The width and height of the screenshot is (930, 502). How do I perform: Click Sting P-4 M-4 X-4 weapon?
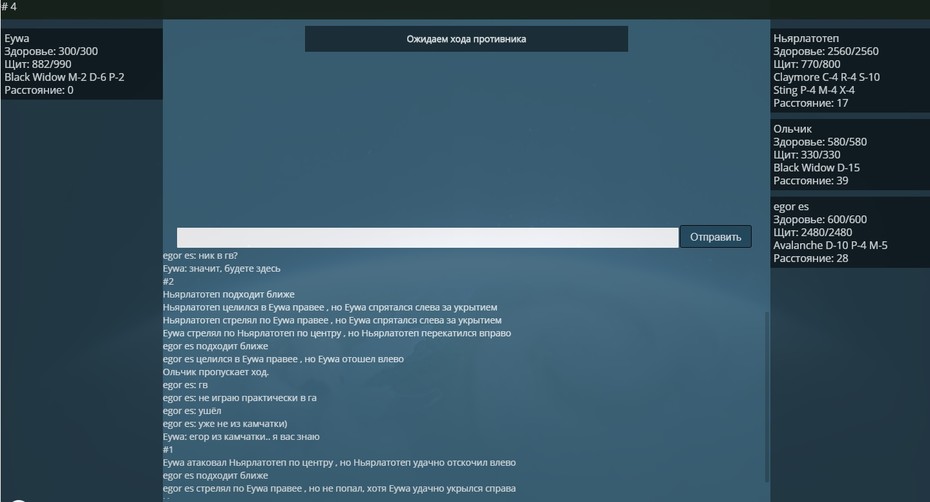pyautogui.click(x=814, y=90)
